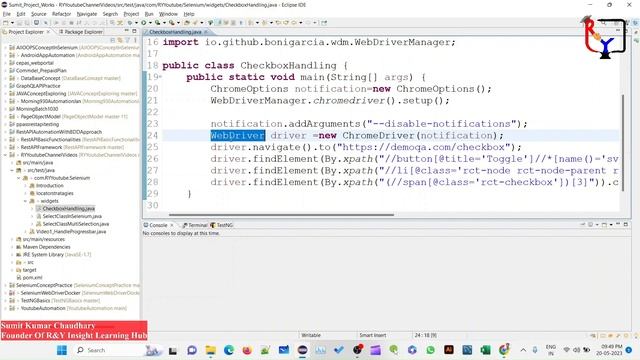Click the green Run button in toolbar
640x360 pixels.
(x=144, y=23)
